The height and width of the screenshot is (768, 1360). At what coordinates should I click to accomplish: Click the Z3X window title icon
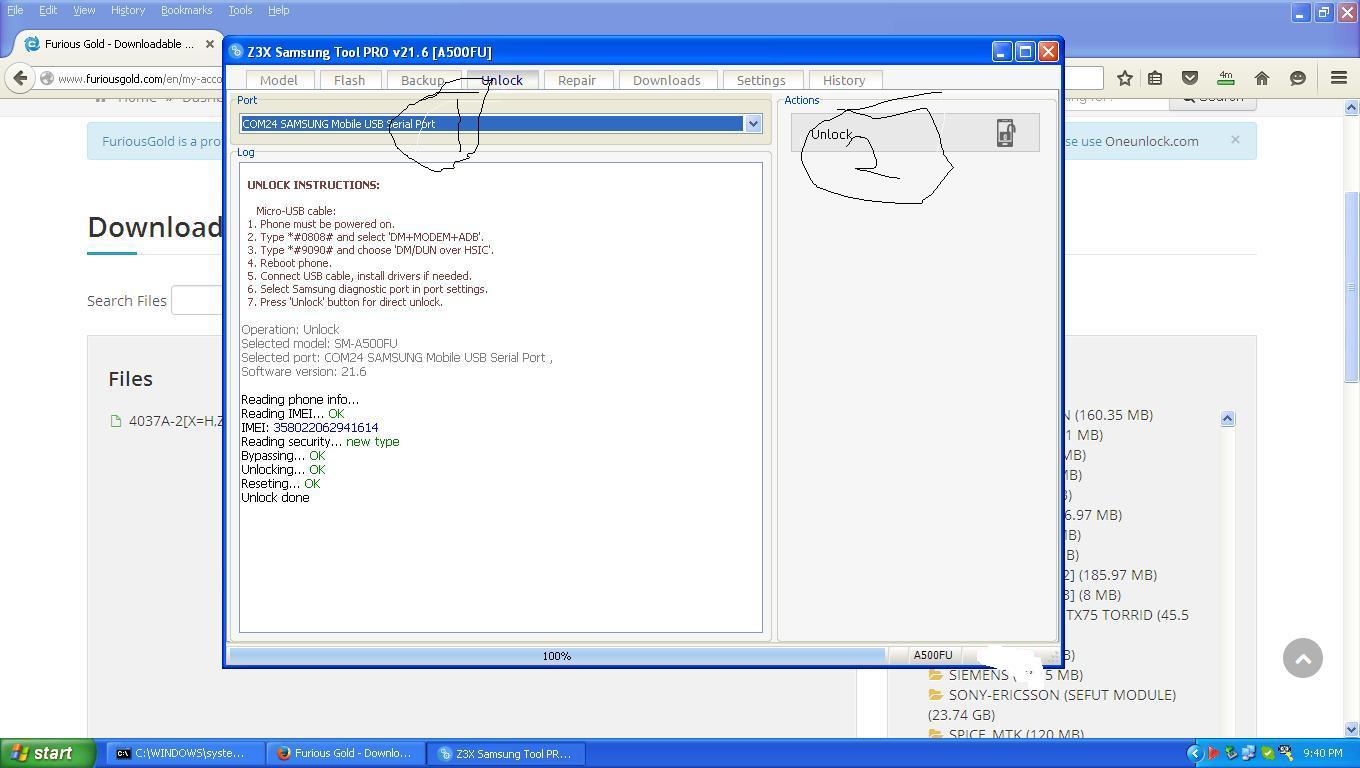point(236,52)
